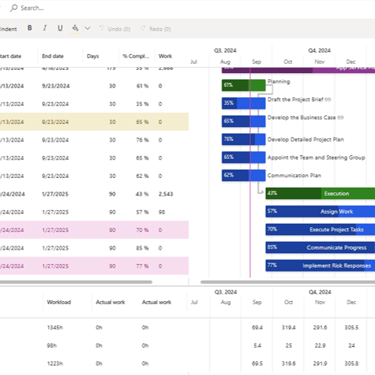Screen dimensions: 375x375
Task: Toggle italic formatting
Action: [45, 28]
